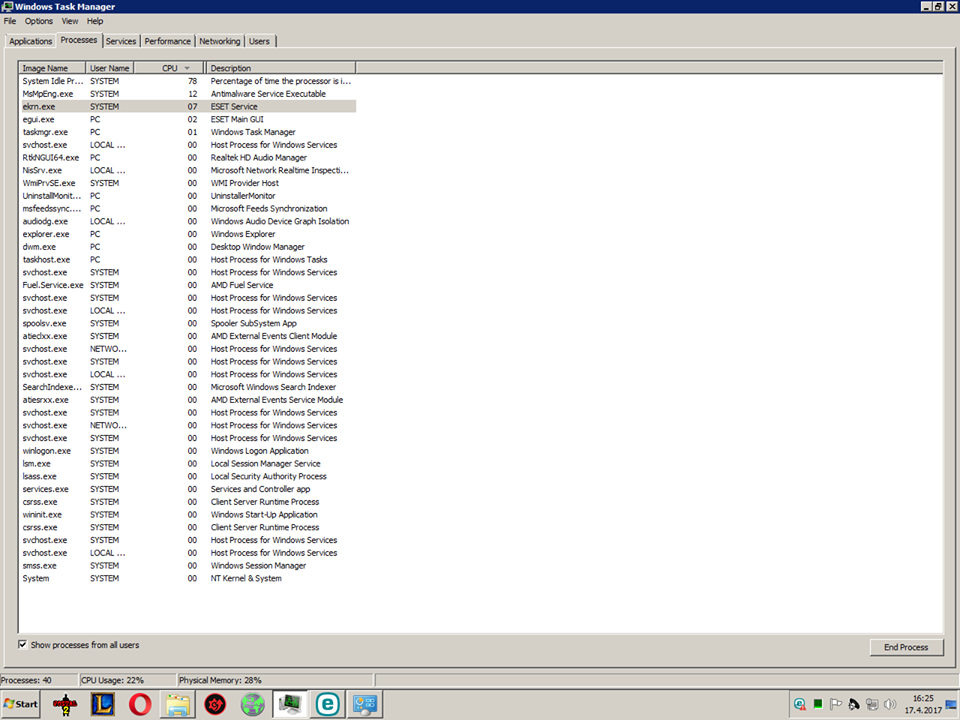Select the taskhost.exe process
This screenshot has width=960, height=720.
point(187,260)
